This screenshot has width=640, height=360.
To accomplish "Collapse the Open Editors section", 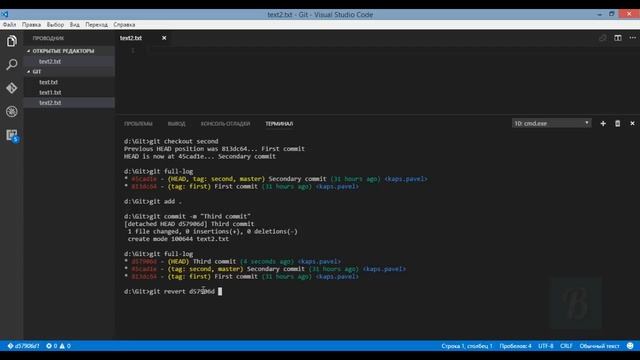I will point(69,51).
